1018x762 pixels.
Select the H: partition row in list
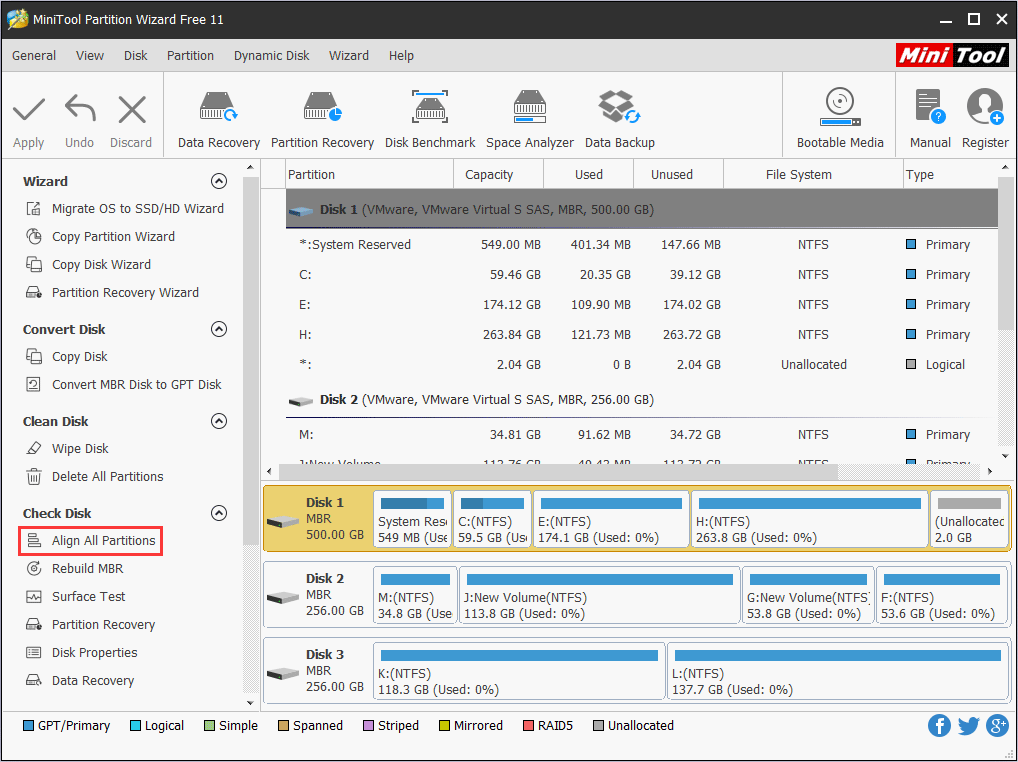click(x=641, y=334)
